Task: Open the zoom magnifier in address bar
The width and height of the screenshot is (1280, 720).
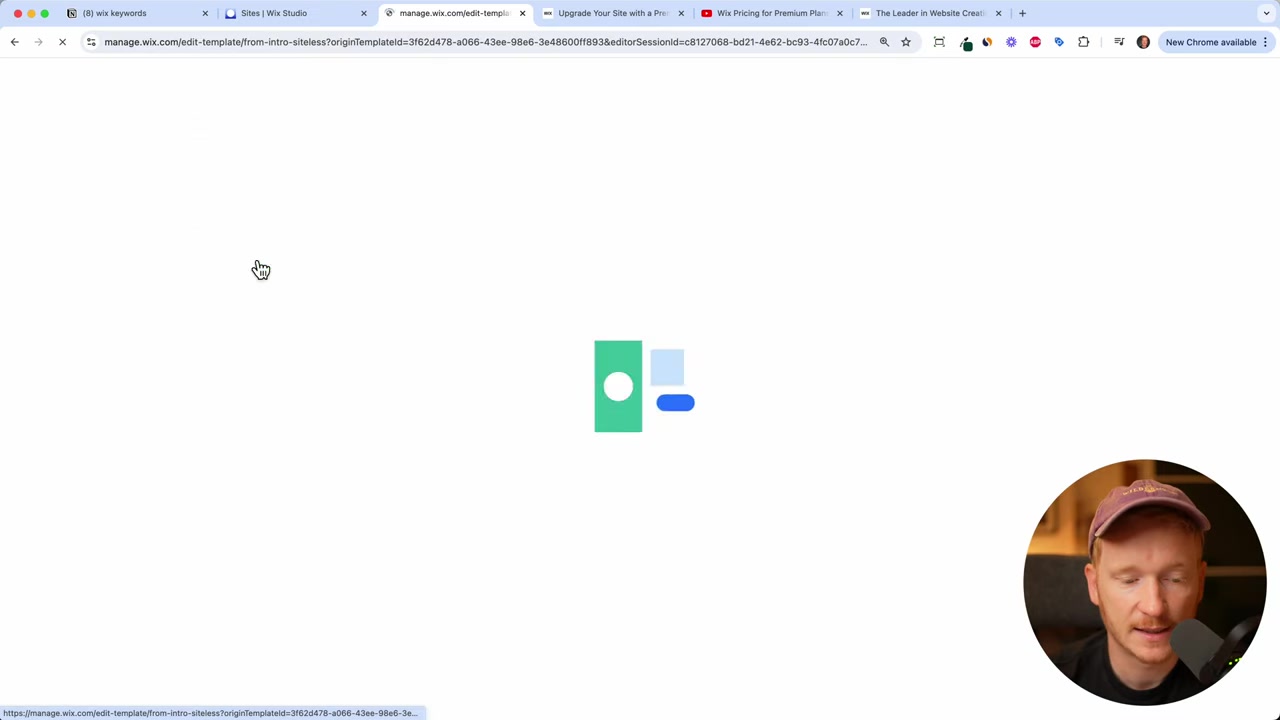Action: point(884,42)
